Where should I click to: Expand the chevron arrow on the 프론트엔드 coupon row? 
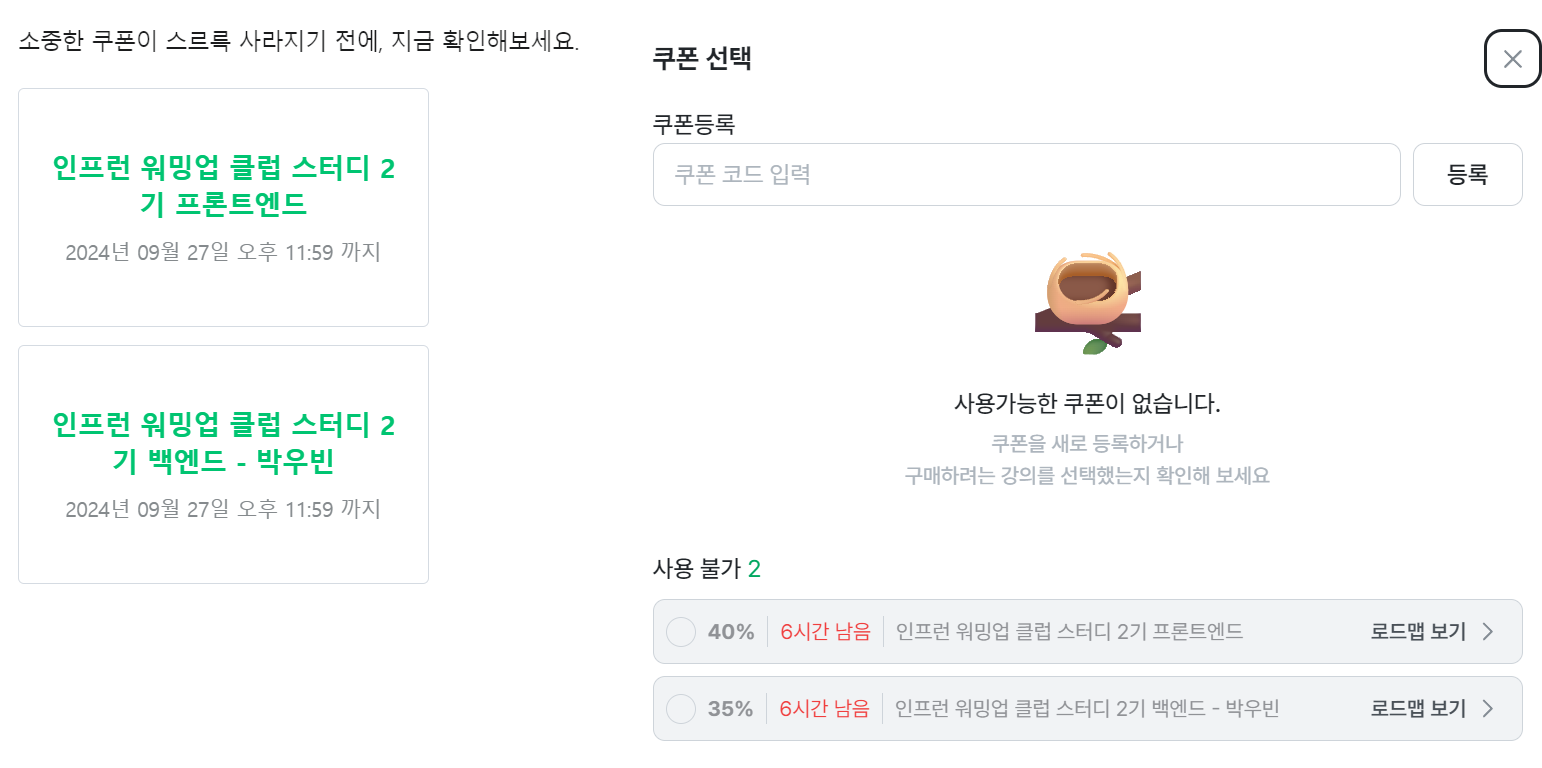1487,632
